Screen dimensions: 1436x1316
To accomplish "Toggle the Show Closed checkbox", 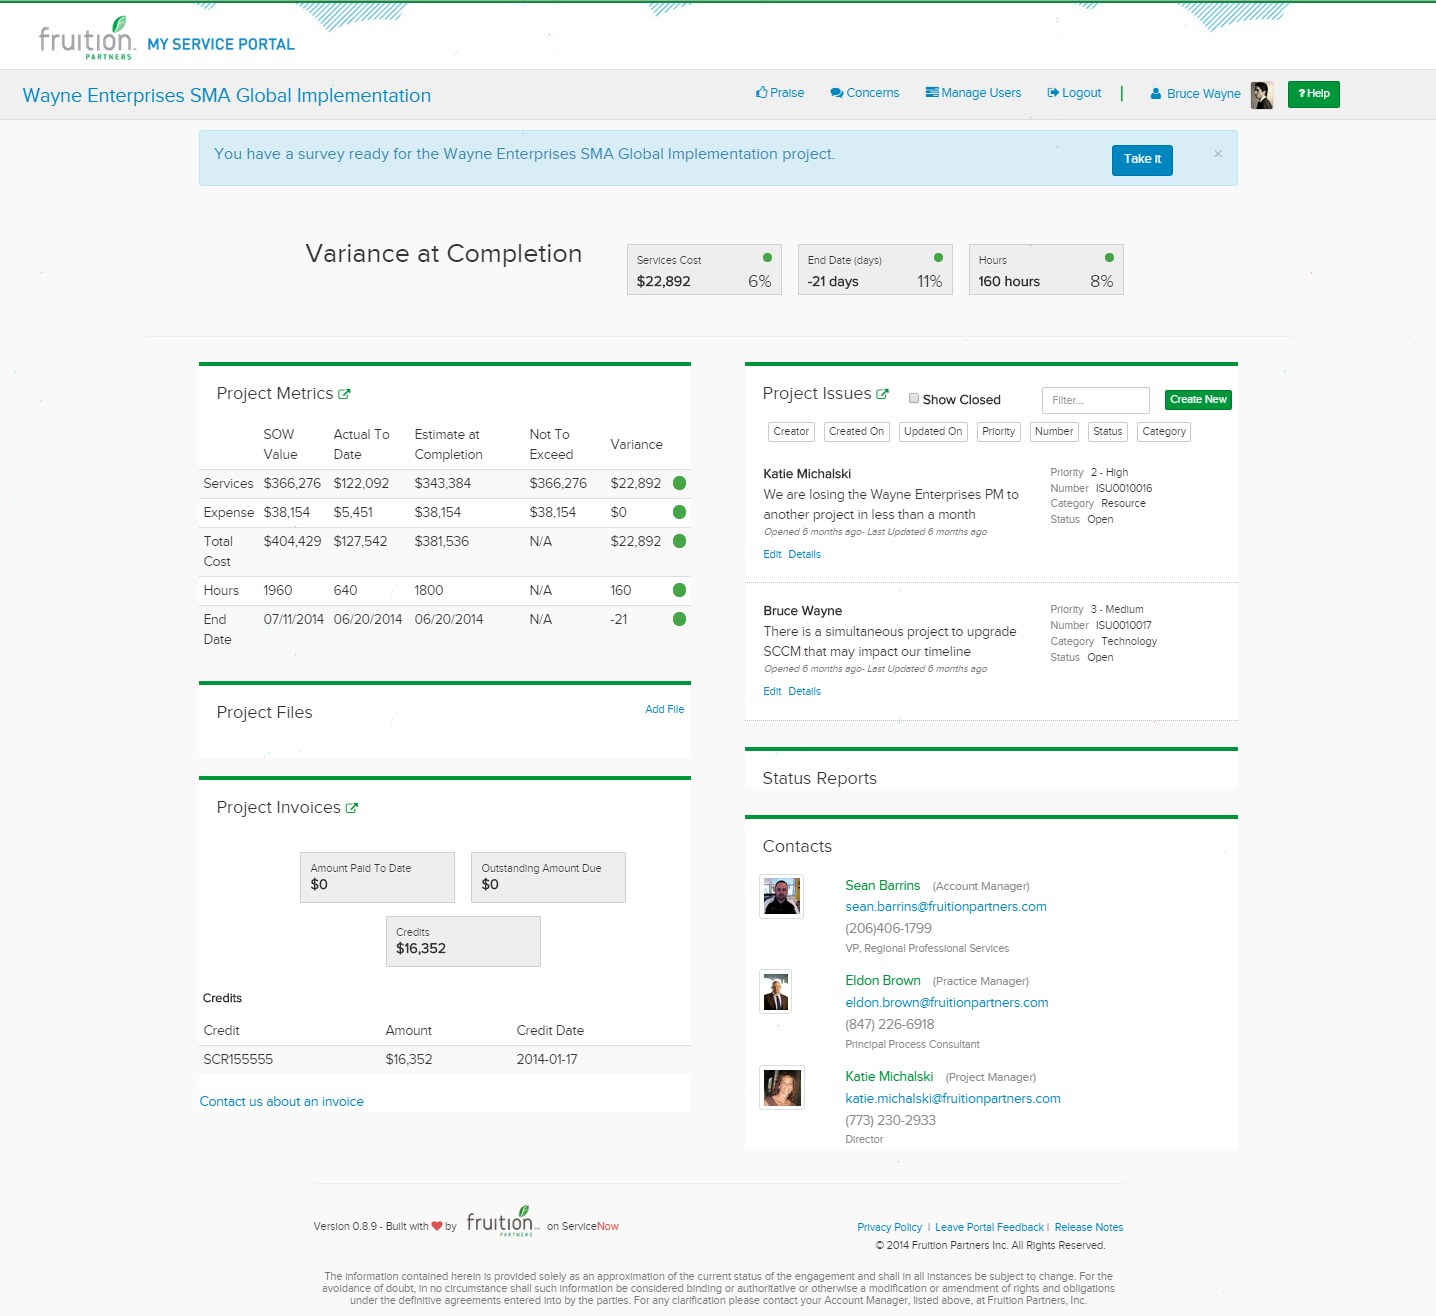I will 914,398.
